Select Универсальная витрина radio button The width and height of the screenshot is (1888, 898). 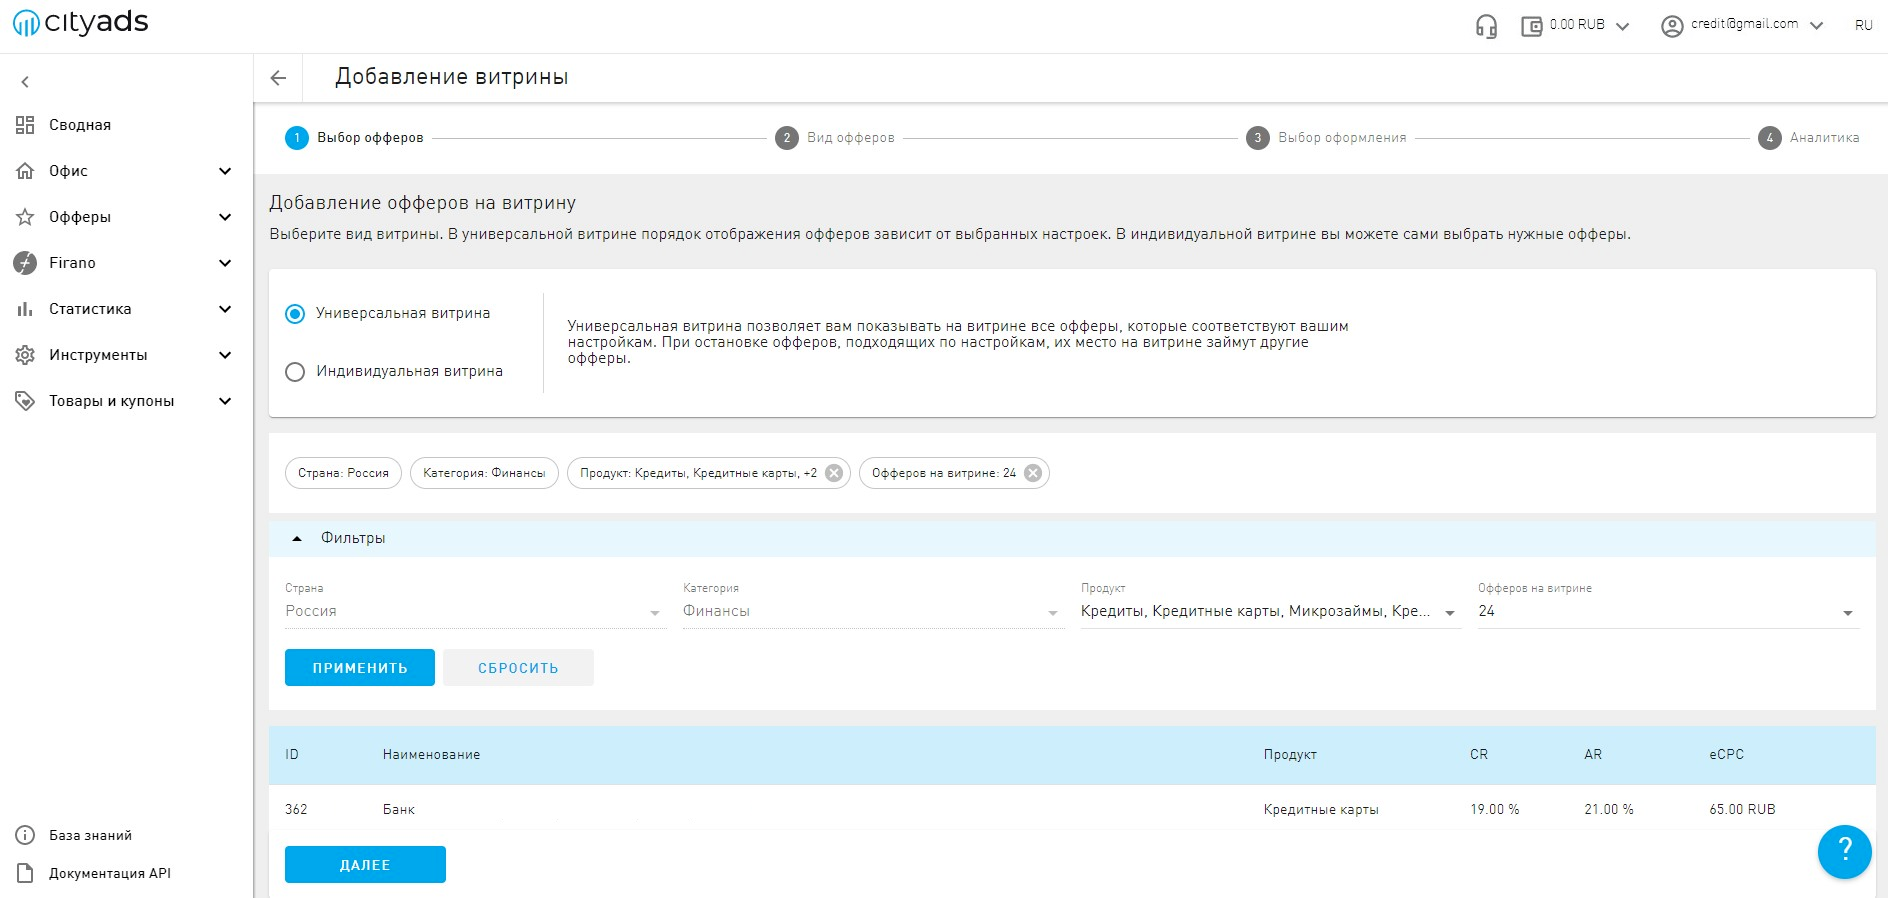[295, 314]
